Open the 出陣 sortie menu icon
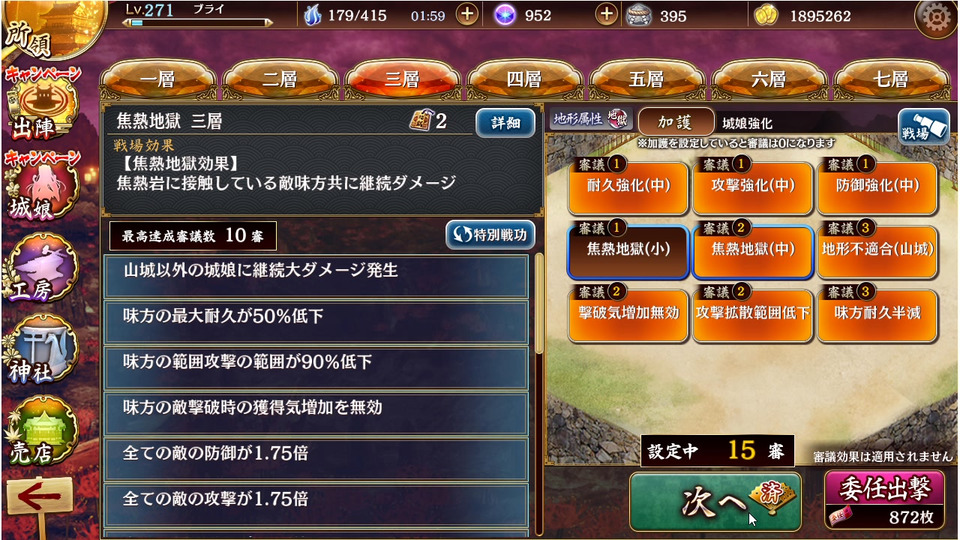The image size is (960, 540). point(42,106)
